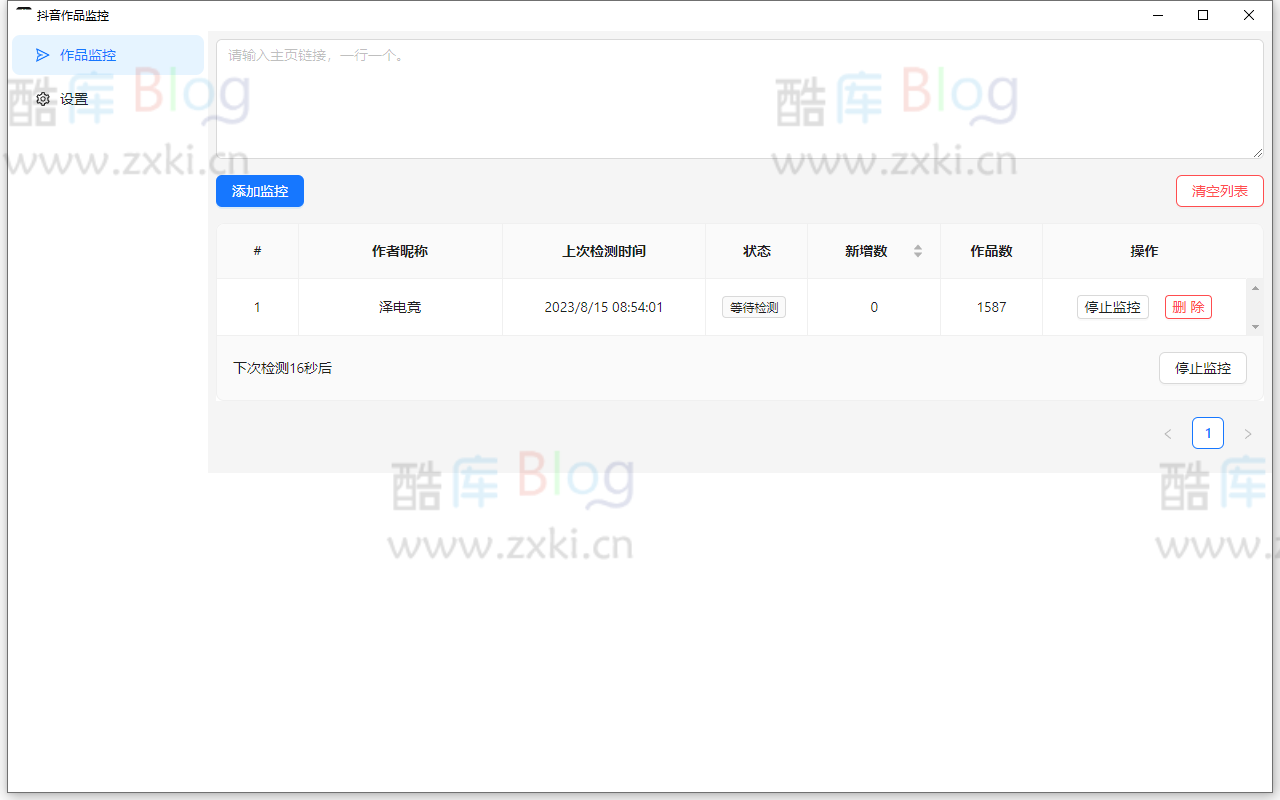Select the 泽电竞 author name cell
This screenshot has height=800, width=1280.
(x=400, y=307)
